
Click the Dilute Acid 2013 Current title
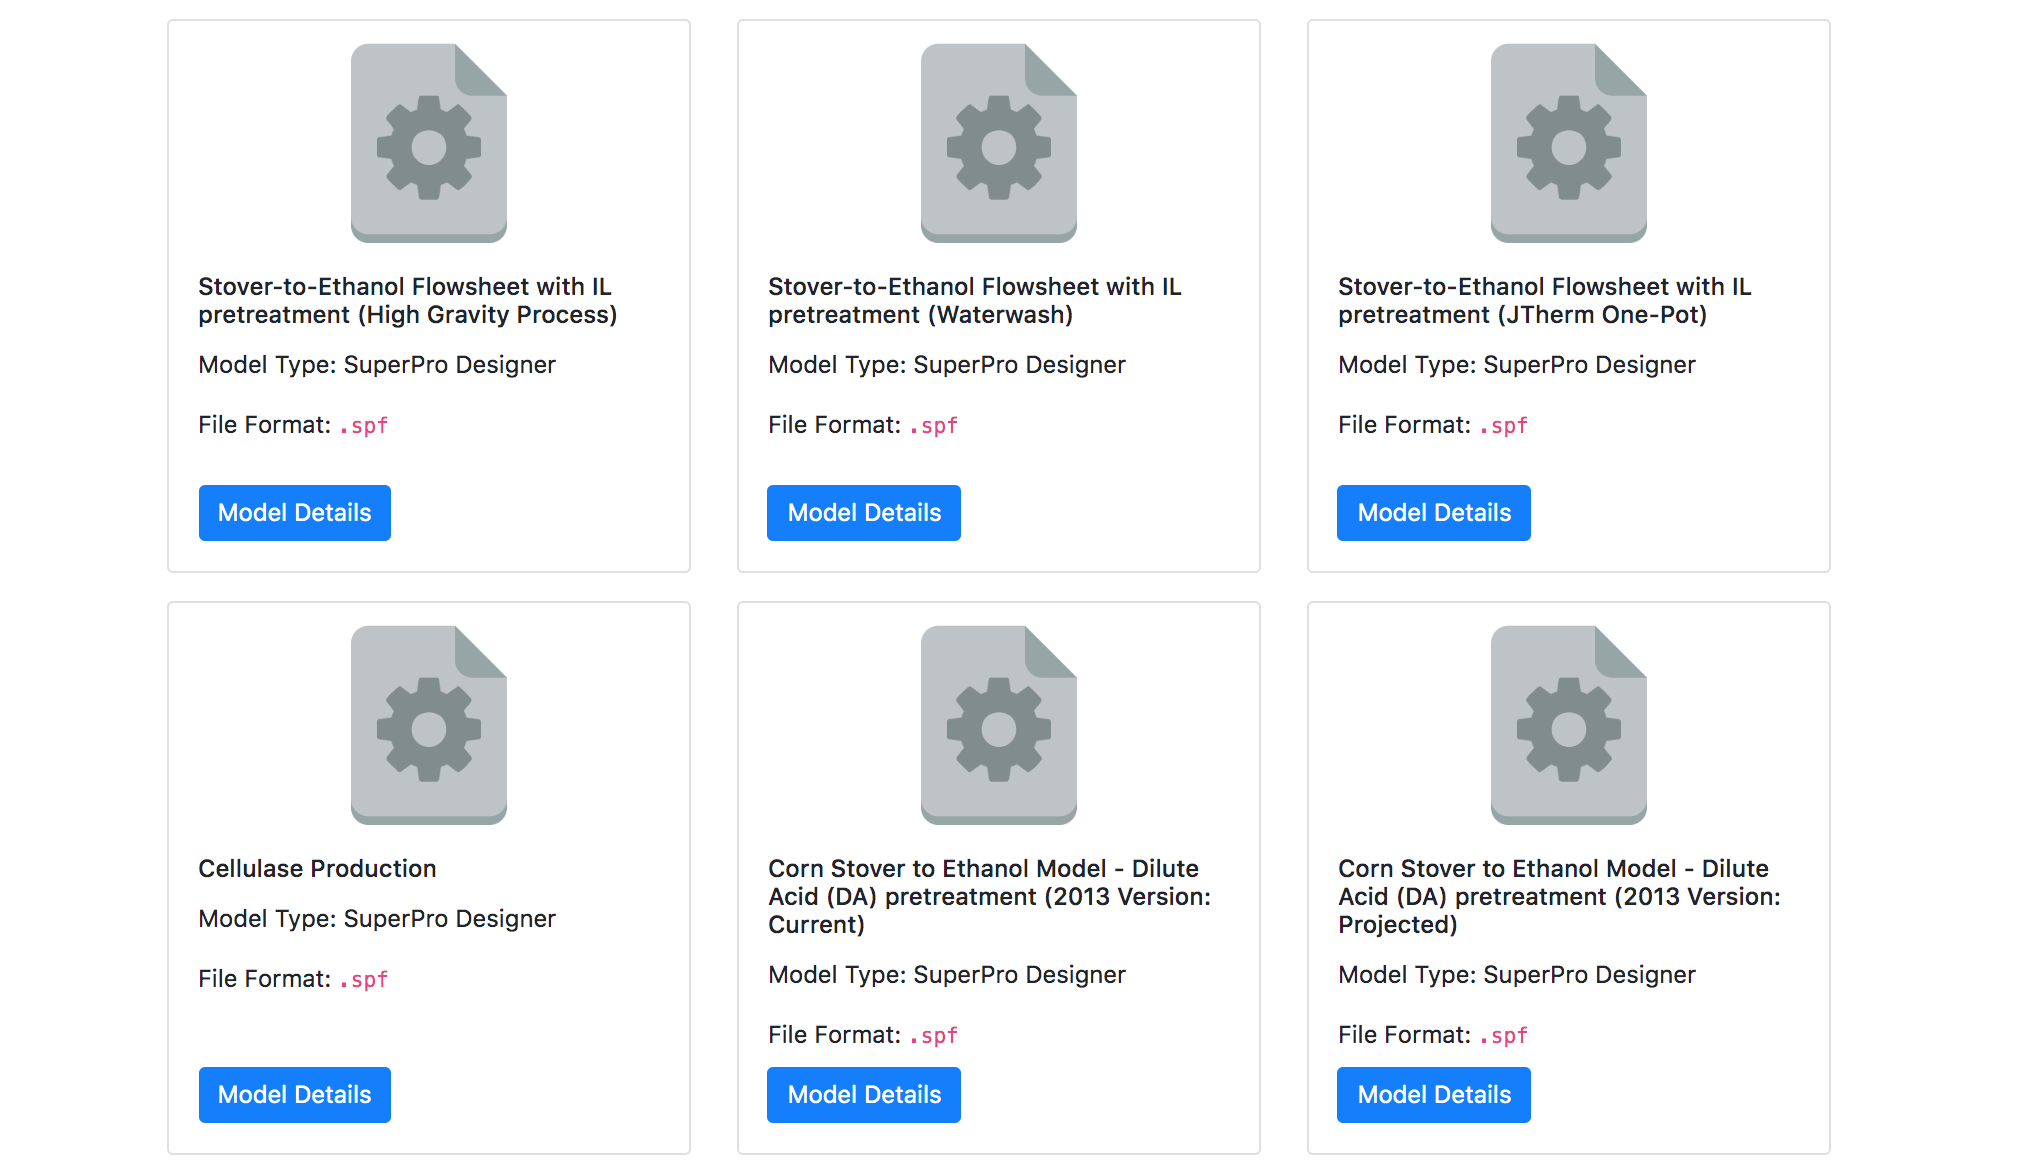coord(988,897)
